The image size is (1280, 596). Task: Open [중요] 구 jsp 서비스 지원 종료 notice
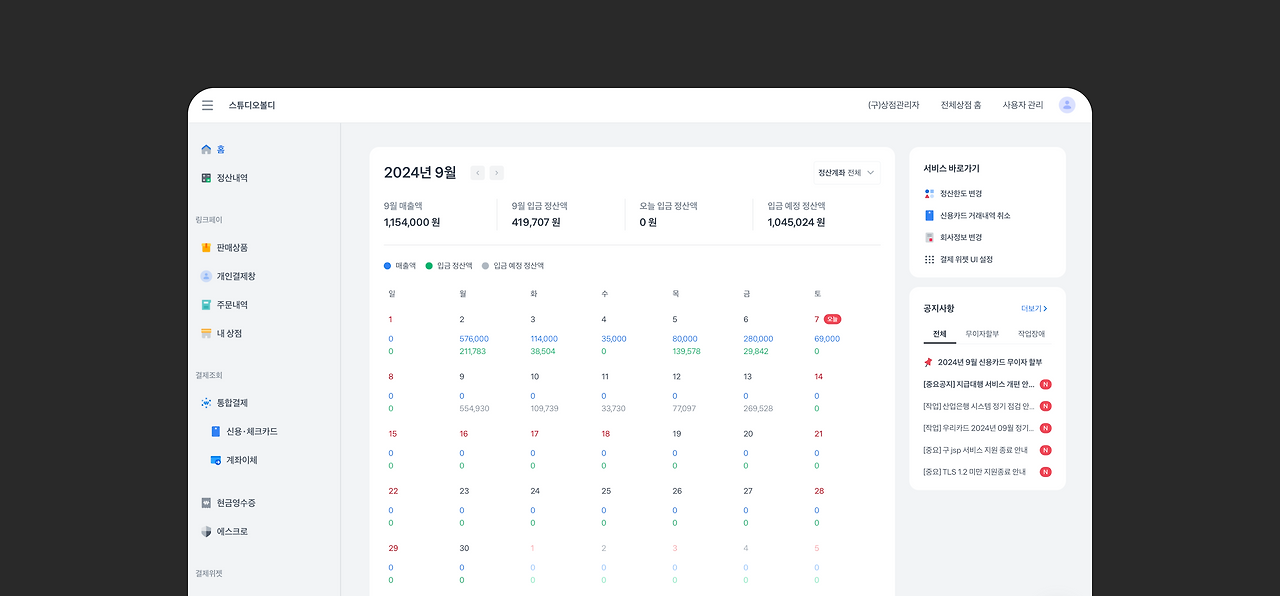[975, 450]
